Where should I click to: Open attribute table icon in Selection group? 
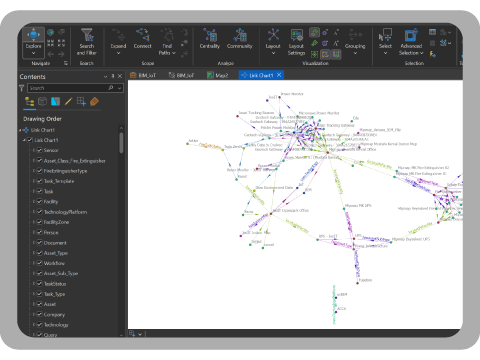[432, 32]
